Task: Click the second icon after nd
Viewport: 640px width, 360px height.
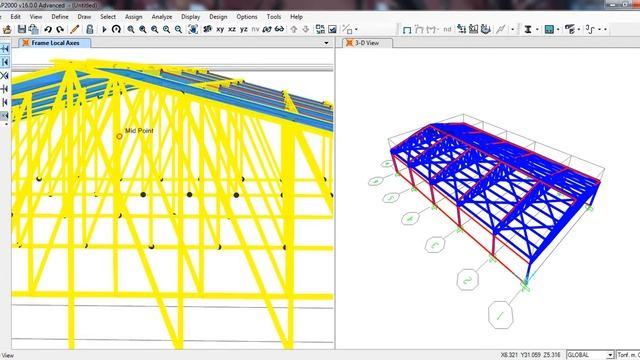Action: (473, 29)
